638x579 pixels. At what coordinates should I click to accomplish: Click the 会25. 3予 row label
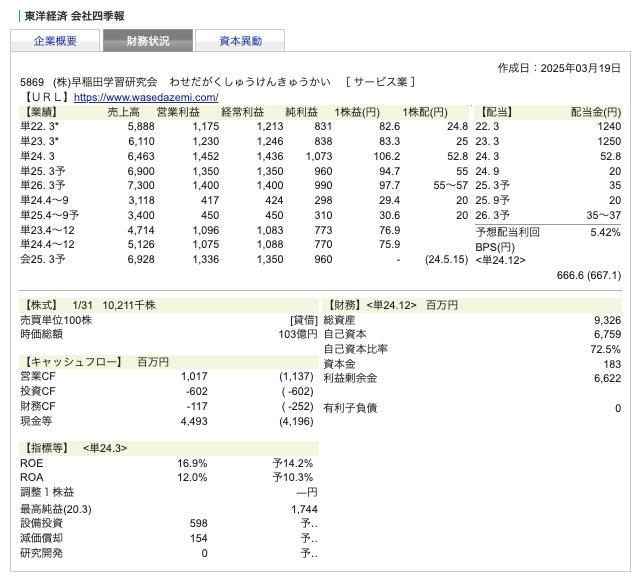tap(43, 259)
